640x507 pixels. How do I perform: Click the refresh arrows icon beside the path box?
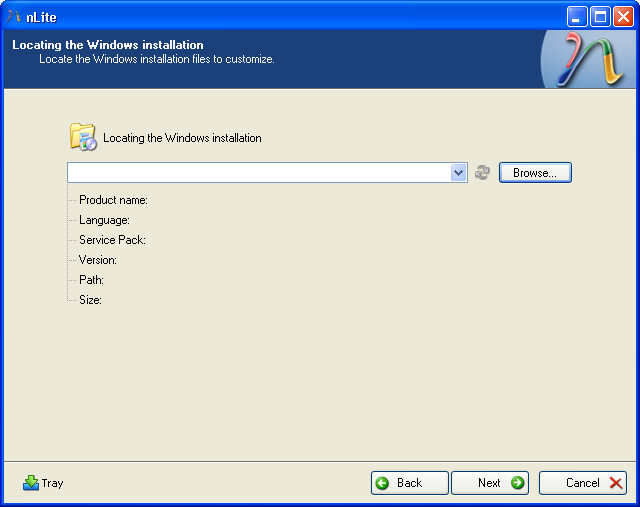(482, 172)
